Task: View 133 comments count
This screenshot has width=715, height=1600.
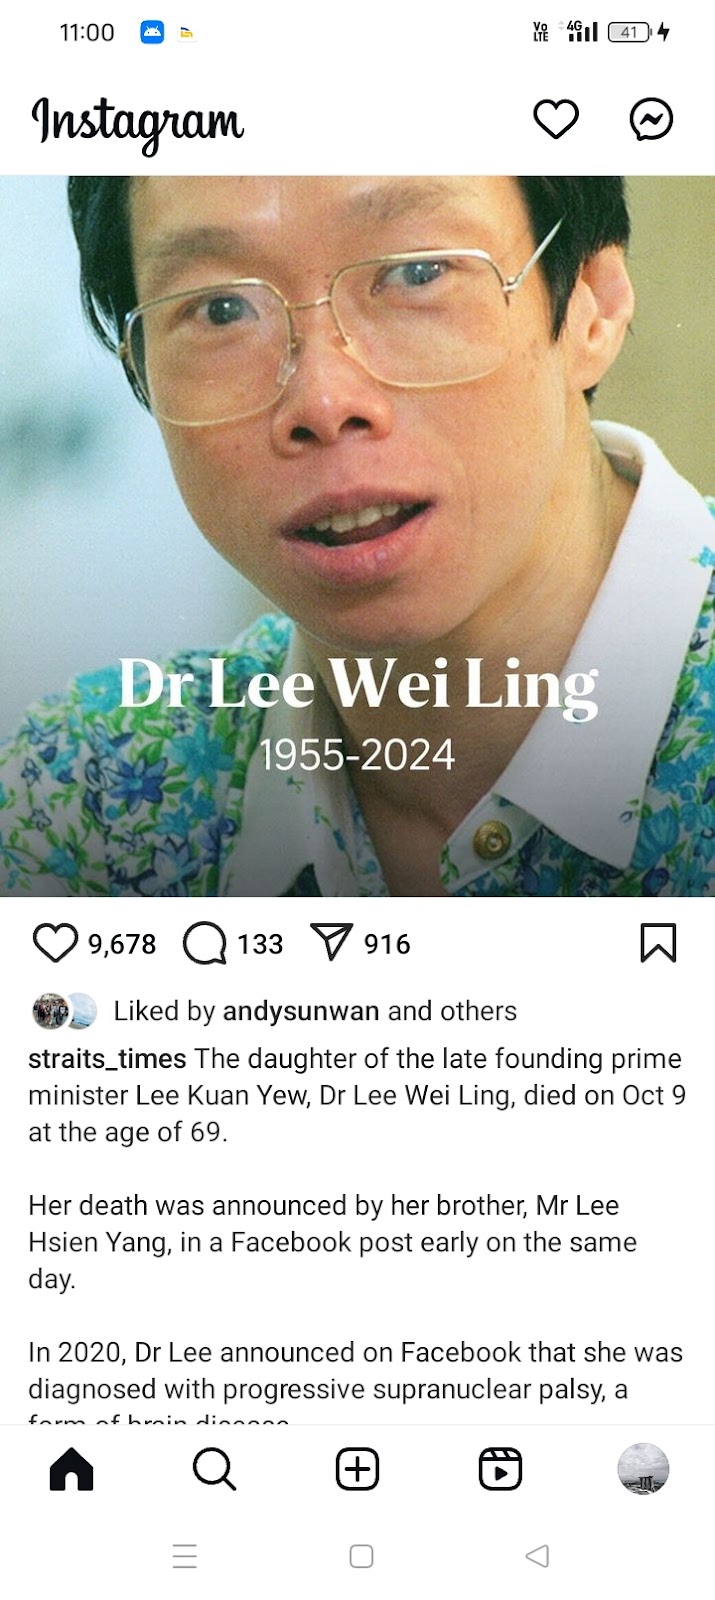Action: click(x=260, y=944)
